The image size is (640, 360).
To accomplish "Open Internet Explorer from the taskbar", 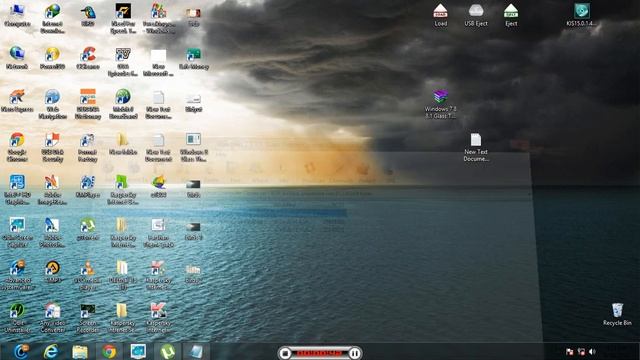I will coord(51,351).
